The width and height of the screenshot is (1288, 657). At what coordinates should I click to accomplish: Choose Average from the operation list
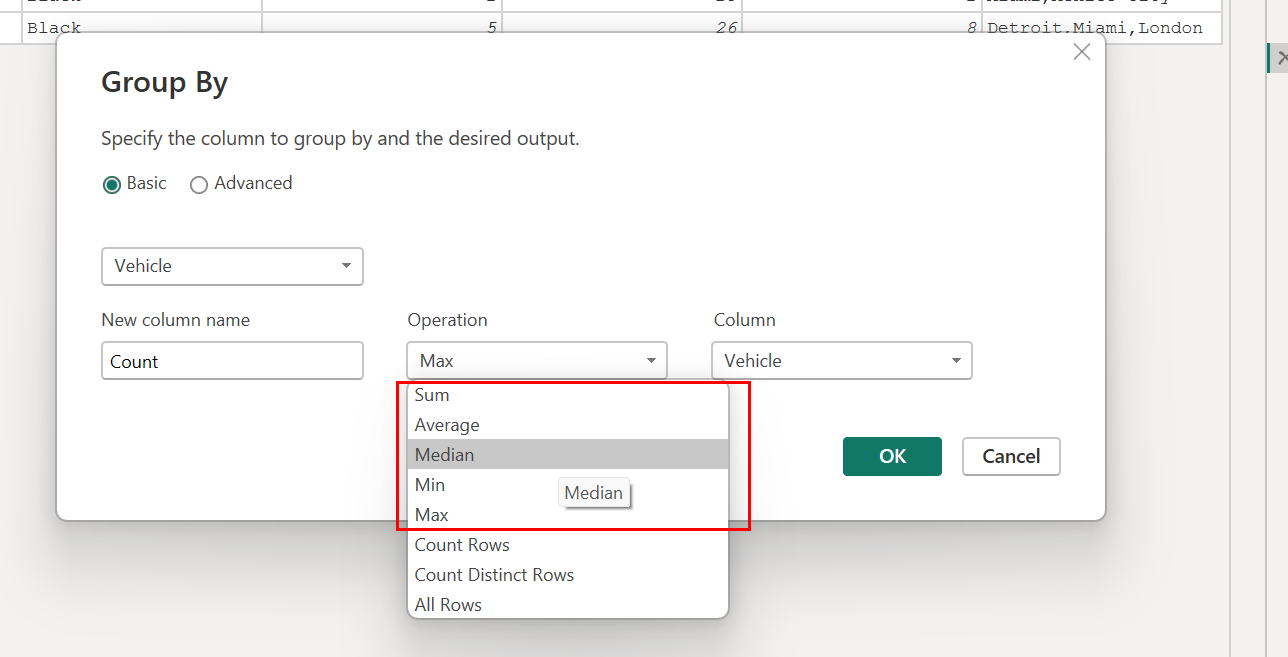568,425
